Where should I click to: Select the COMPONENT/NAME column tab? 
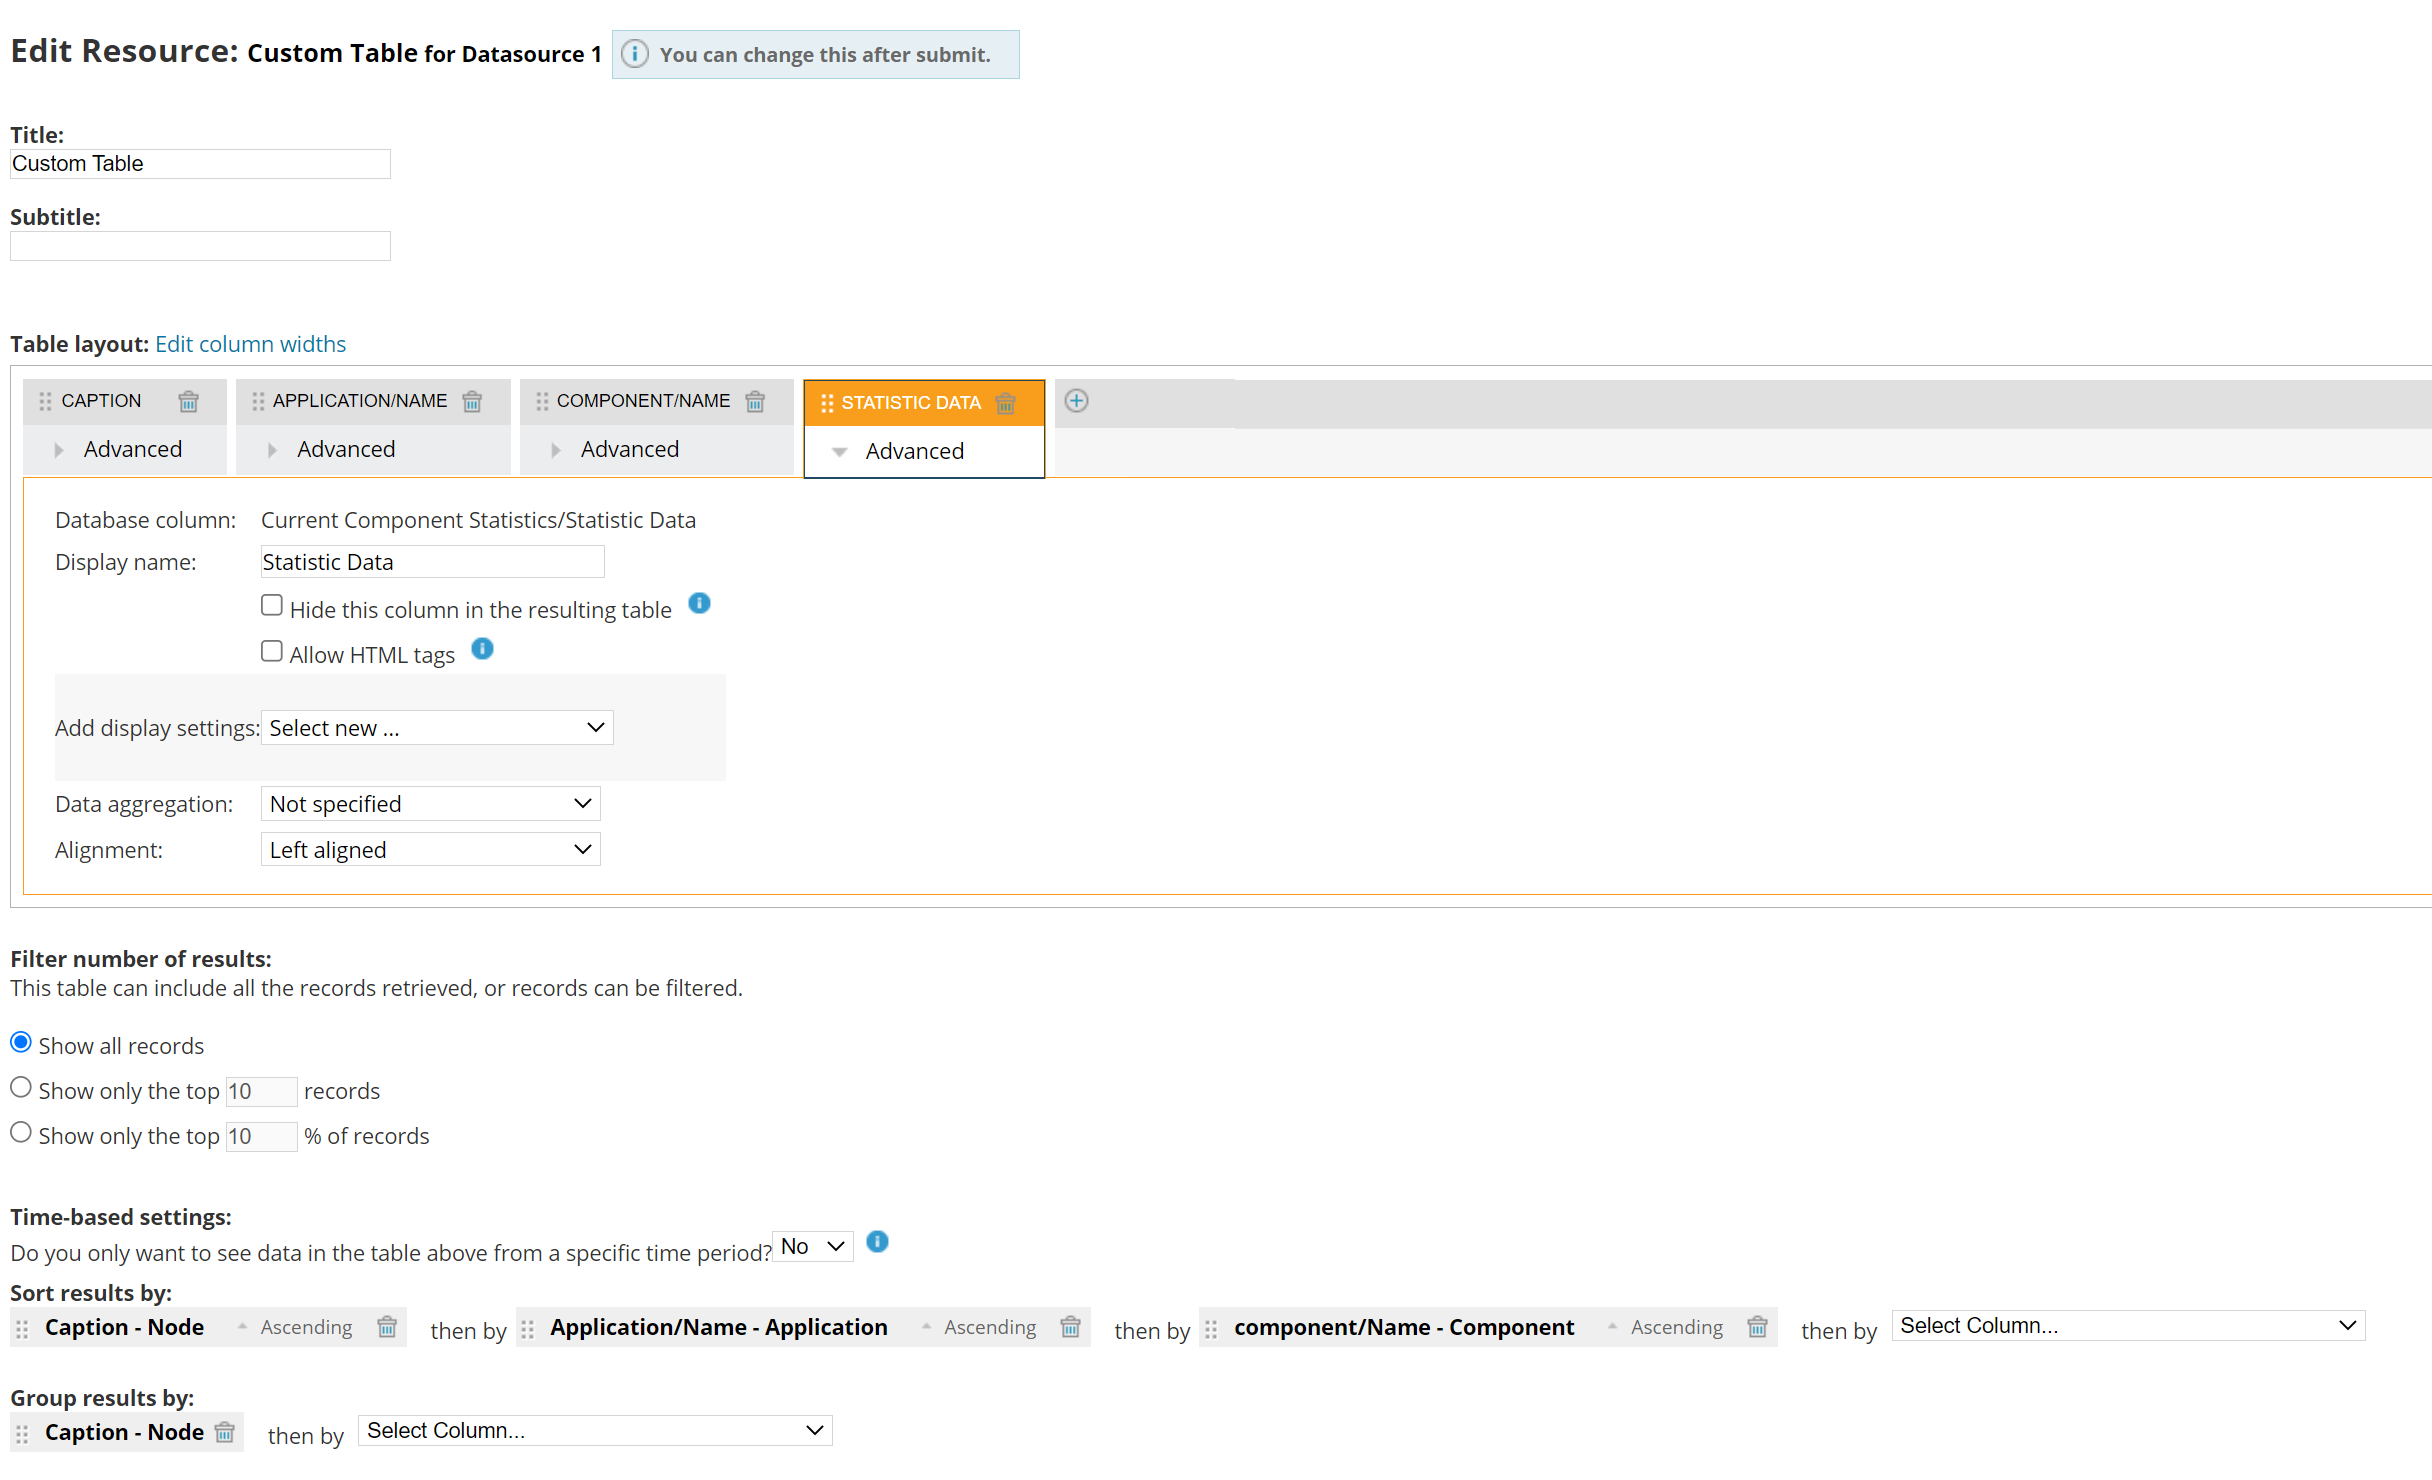[x=642, y=401]
